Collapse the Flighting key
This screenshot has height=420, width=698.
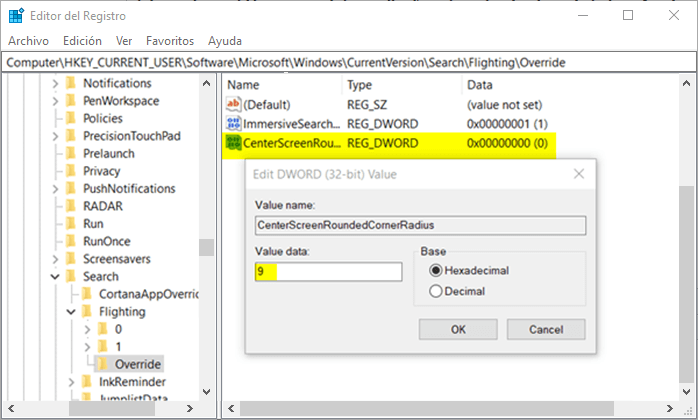[x=71, y=312]
